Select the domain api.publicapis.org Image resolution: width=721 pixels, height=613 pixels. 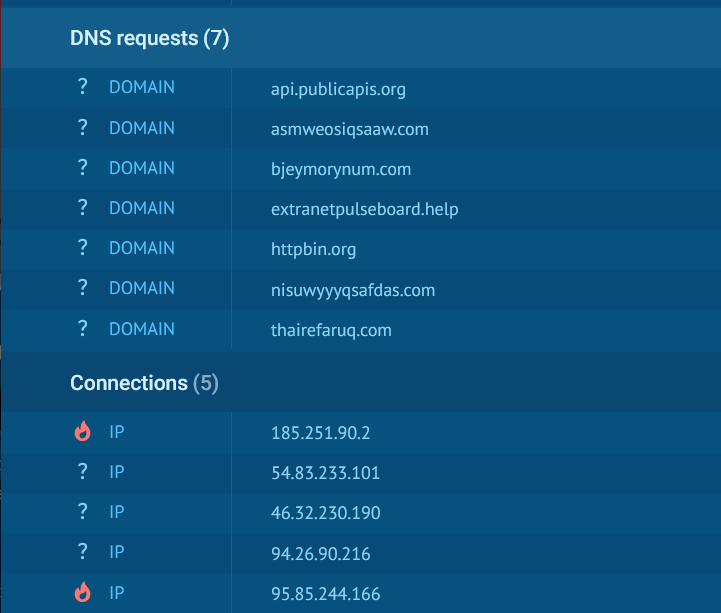(338, 89)
